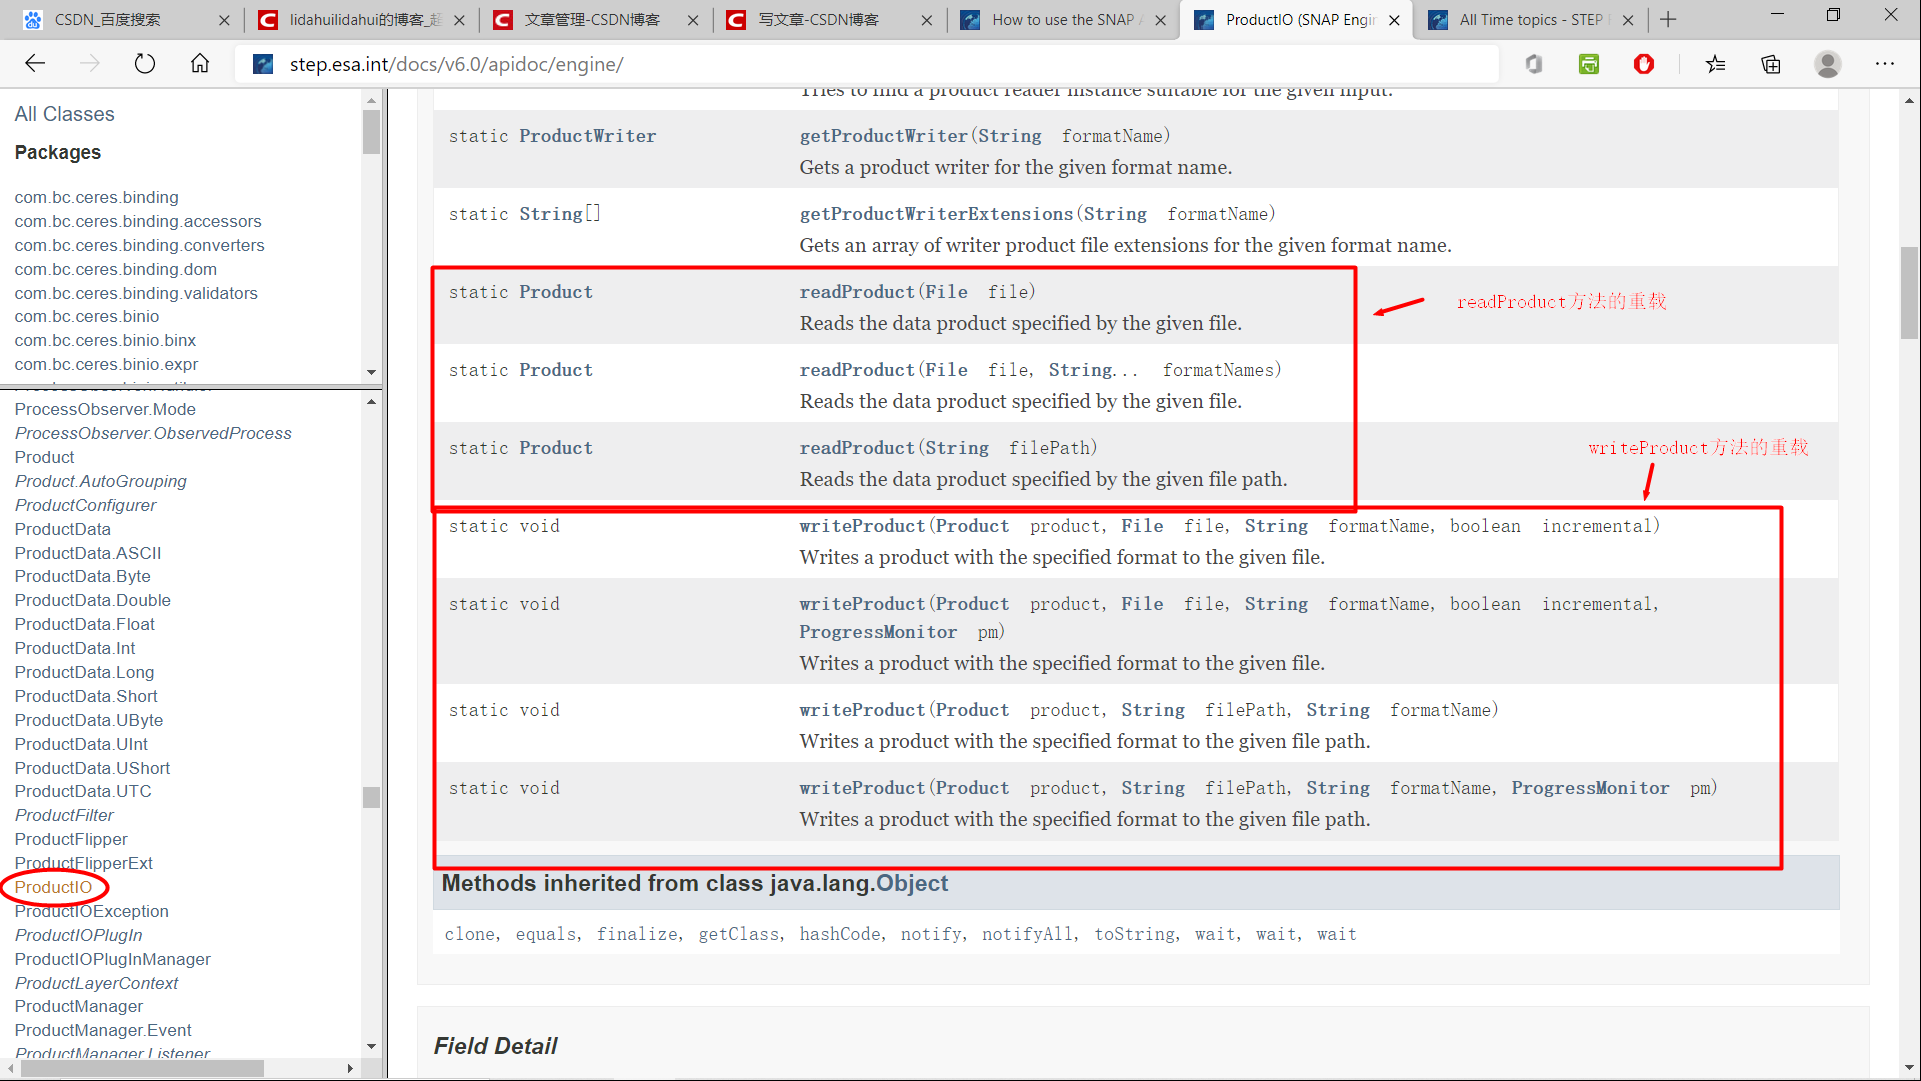Select ProductIOPlugInManager in the class list
This screenshot has width=1921, height=1081.
pyautogui.click(x=112, y=959)
